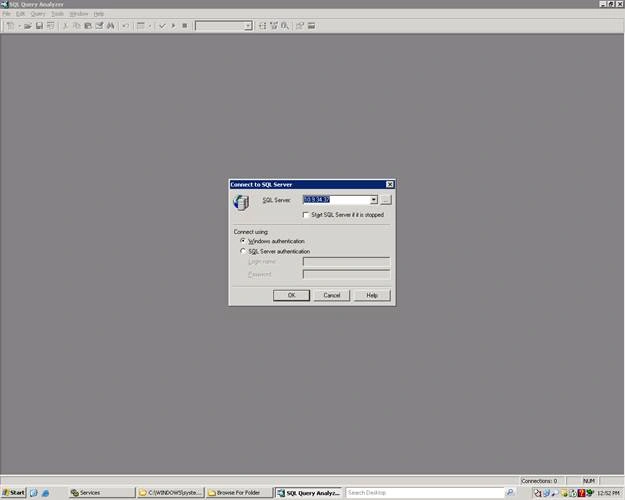The image size is (625, 500).
Task: Switch to Services taskbar window
Action: click(x=102, y=493)
